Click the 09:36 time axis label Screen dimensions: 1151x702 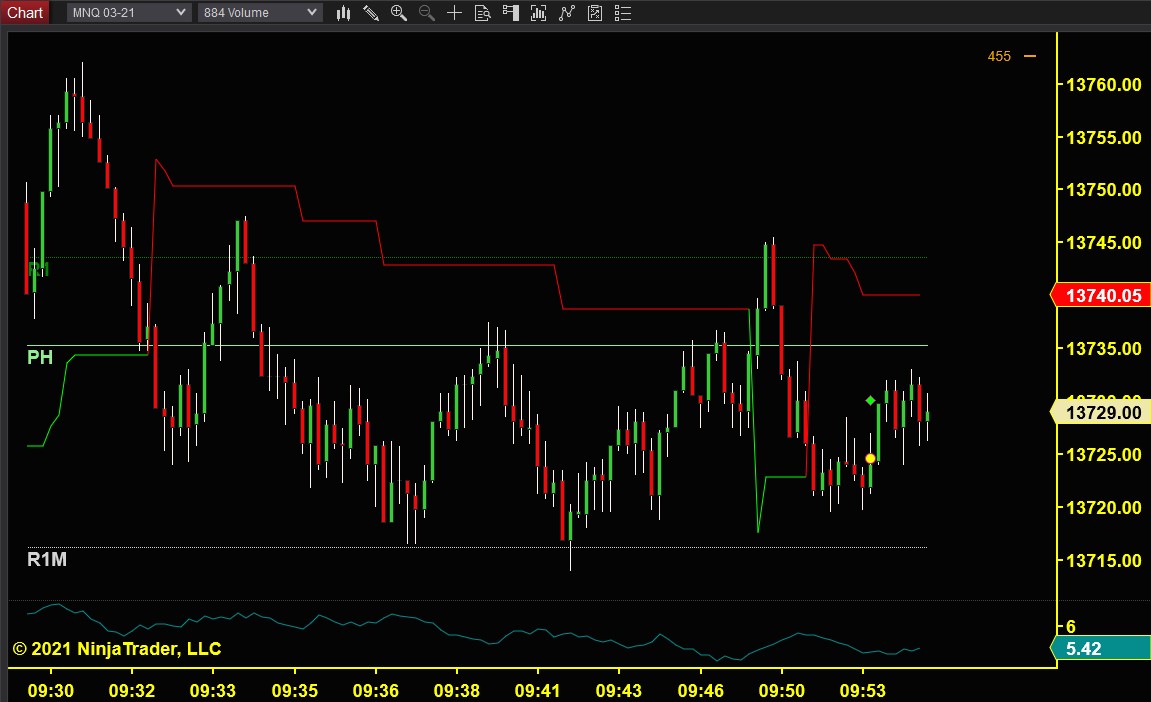coord(375,690)
